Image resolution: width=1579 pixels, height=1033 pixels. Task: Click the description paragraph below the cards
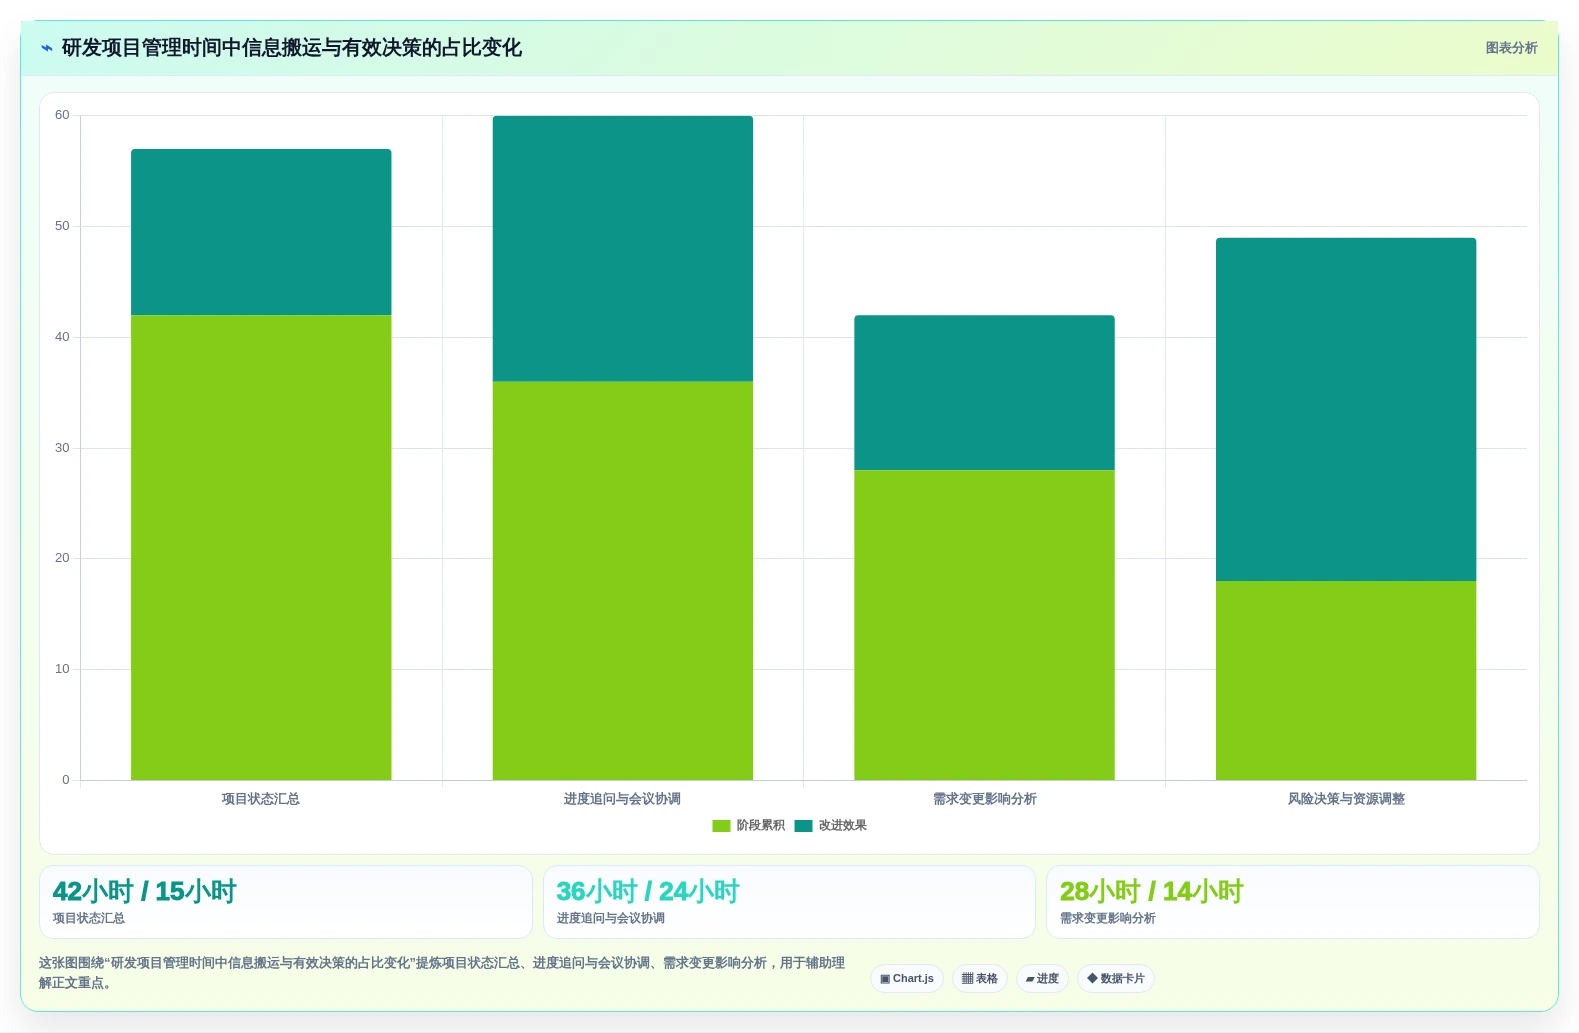pyautogui.click(x=442, y=973)
